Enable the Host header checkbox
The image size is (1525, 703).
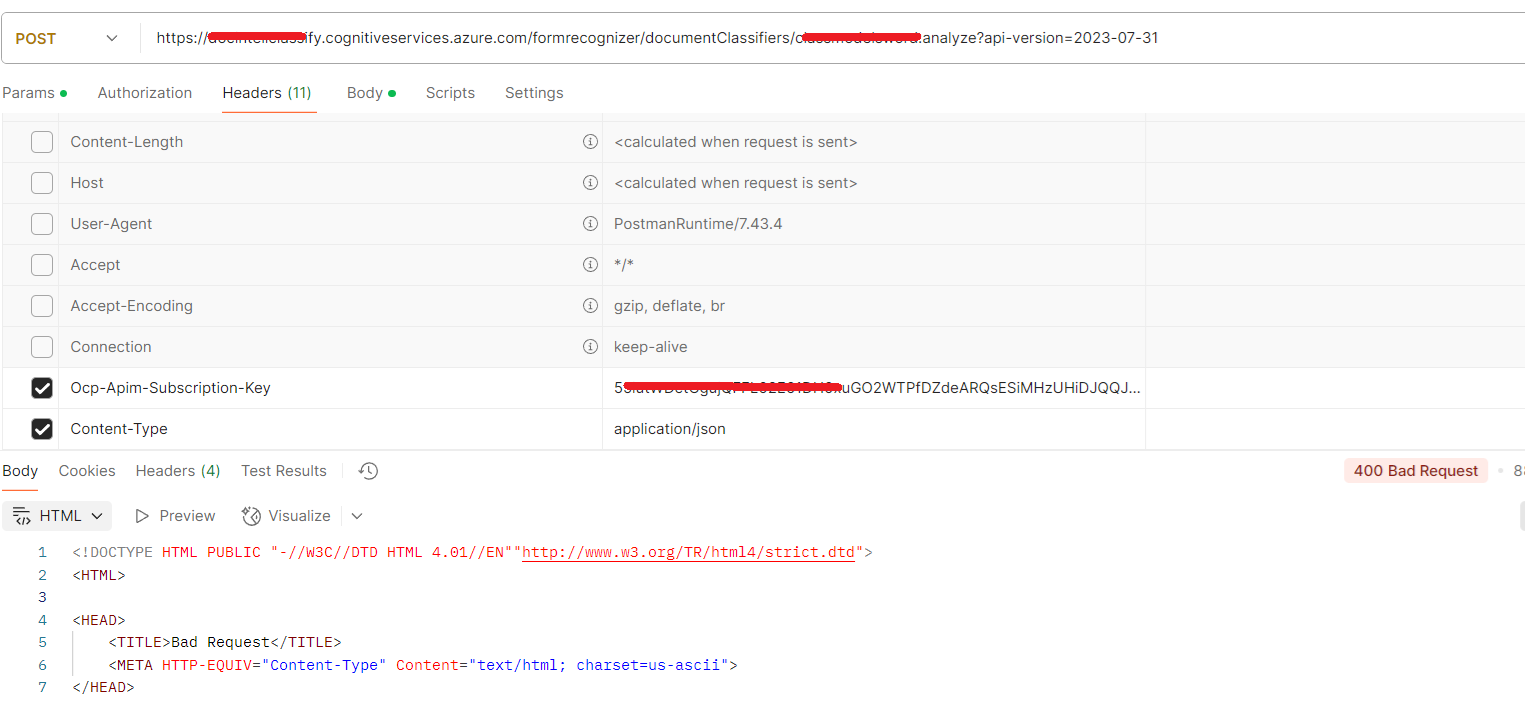coord(41,182)
